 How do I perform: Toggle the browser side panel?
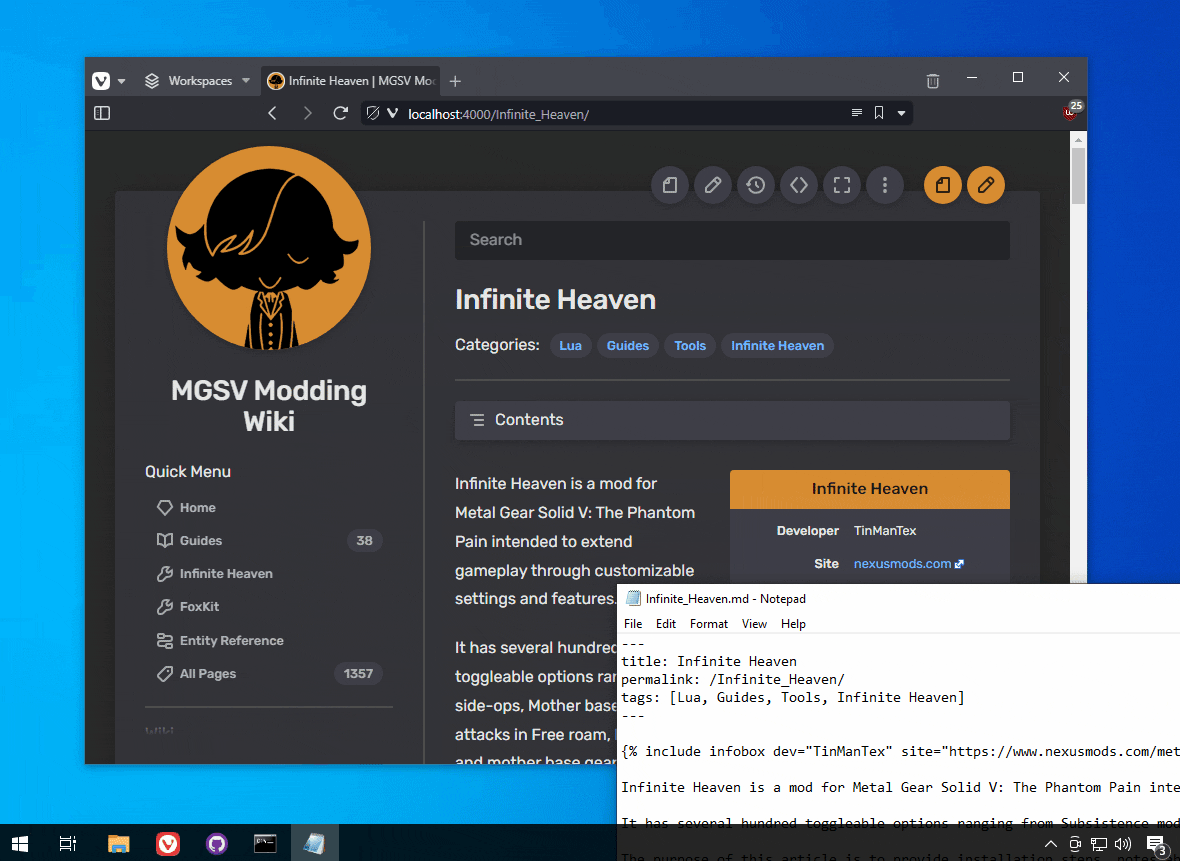tap(102, 113)
